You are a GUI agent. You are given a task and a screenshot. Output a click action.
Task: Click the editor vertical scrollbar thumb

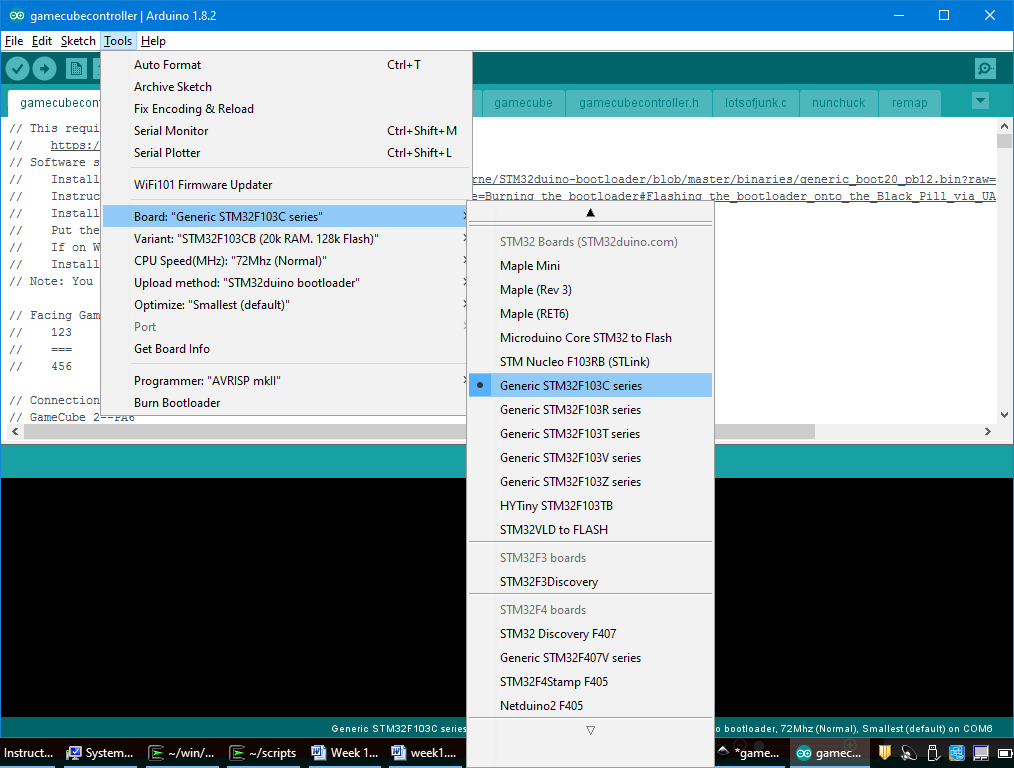click(1004, 140)
